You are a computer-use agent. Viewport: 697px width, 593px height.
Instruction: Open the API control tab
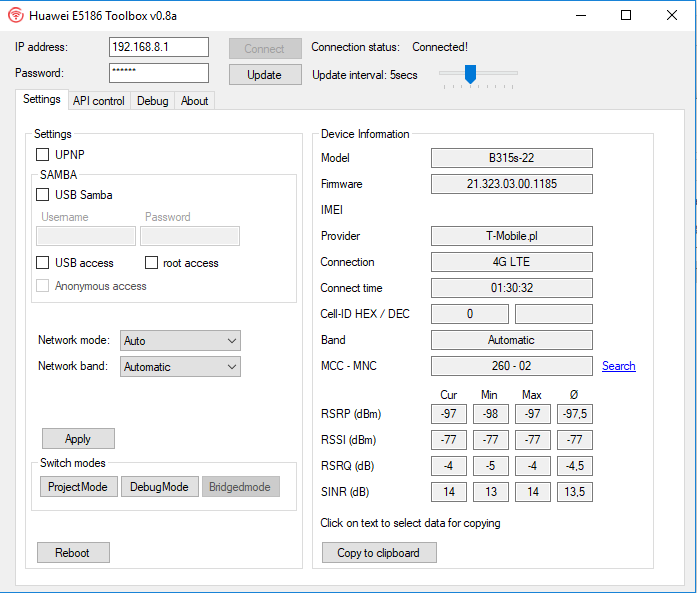click(99, 101)
